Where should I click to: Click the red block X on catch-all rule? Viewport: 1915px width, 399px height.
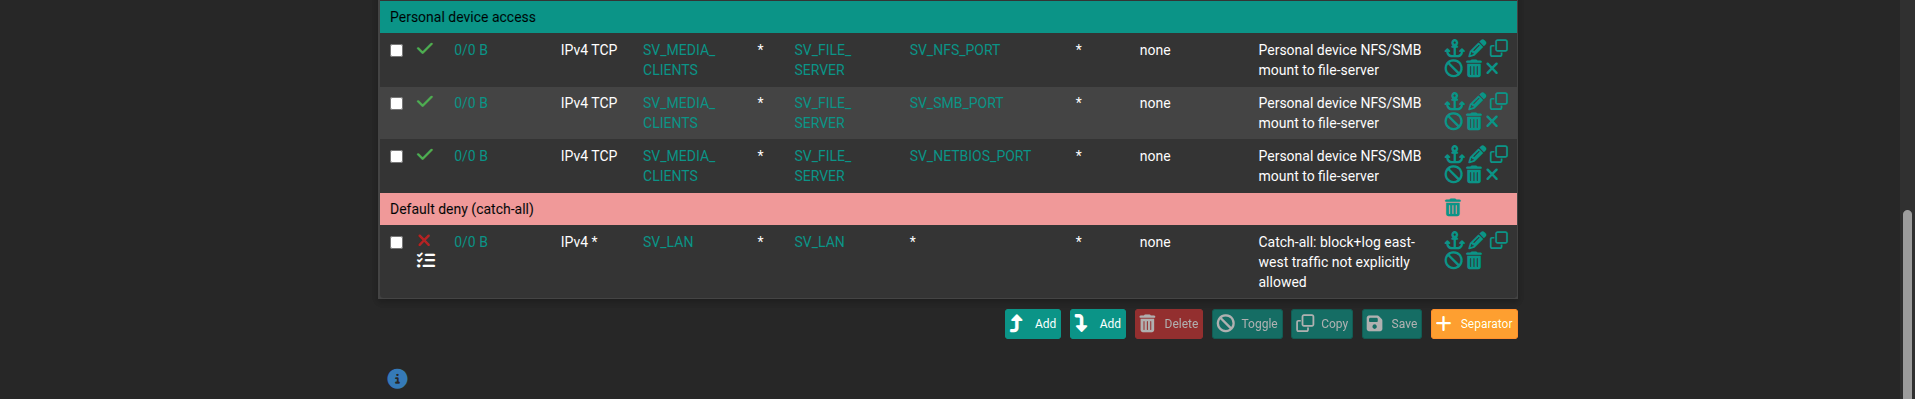424,240
